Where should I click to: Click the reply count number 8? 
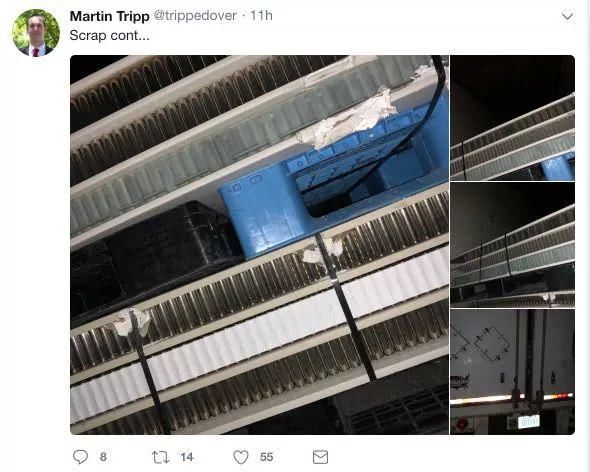(103, 457)
